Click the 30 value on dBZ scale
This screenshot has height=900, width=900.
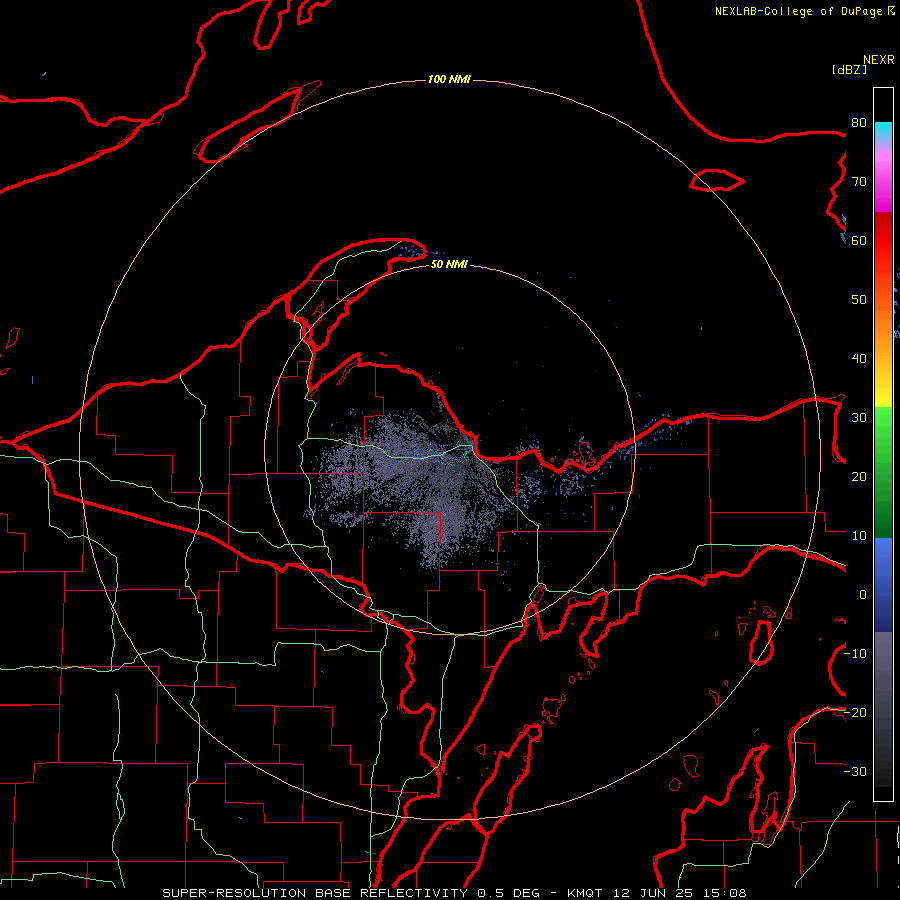[x=859, y=418]
